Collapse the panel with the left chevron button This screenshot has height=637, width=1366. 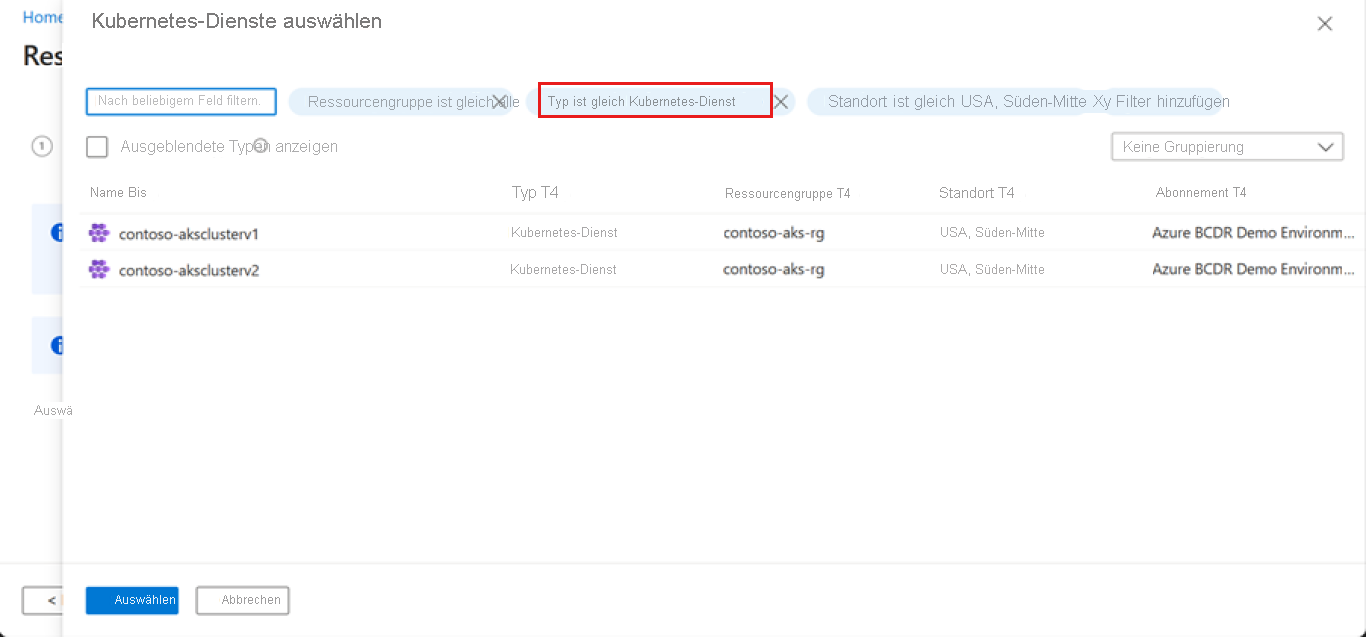(44, 600)
